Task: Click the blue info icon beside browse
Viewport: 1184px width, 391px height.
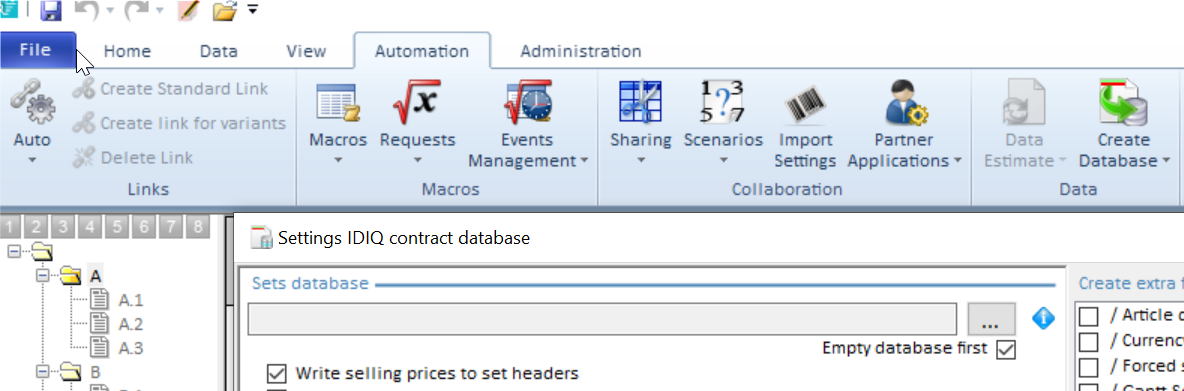Action: click(x=1043, y=319)
